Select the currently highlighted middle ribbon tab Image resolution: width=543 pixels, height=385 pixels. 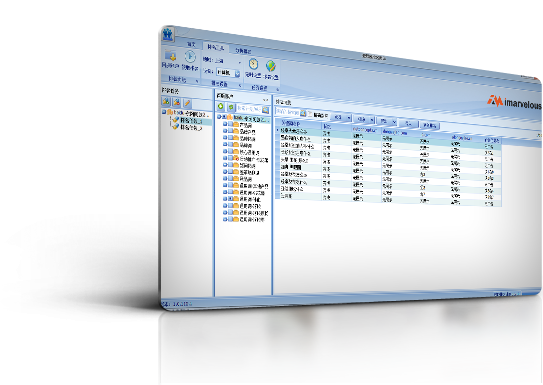pyautogui.click(x=215, y=47)
